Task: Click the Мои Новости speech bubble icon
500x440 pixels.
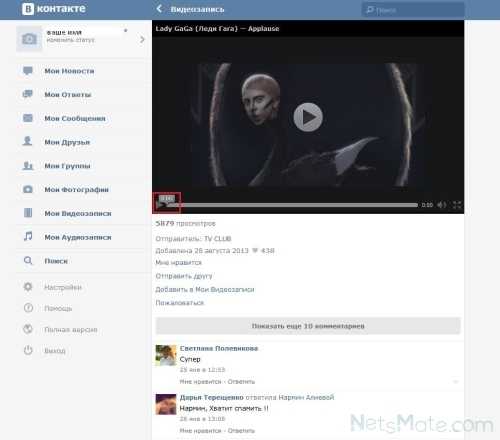Action: (x=28, y=71)
